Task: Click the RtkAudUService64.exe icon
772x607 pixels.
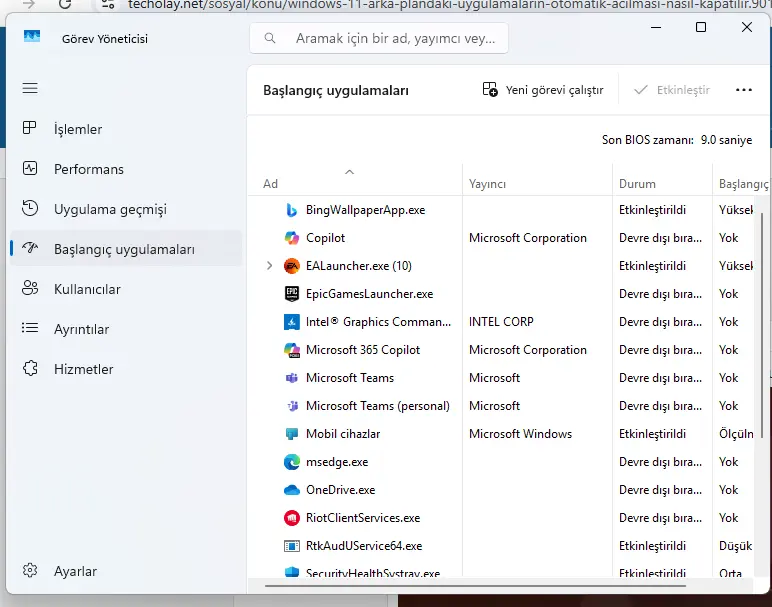Action: pos(292,546)
